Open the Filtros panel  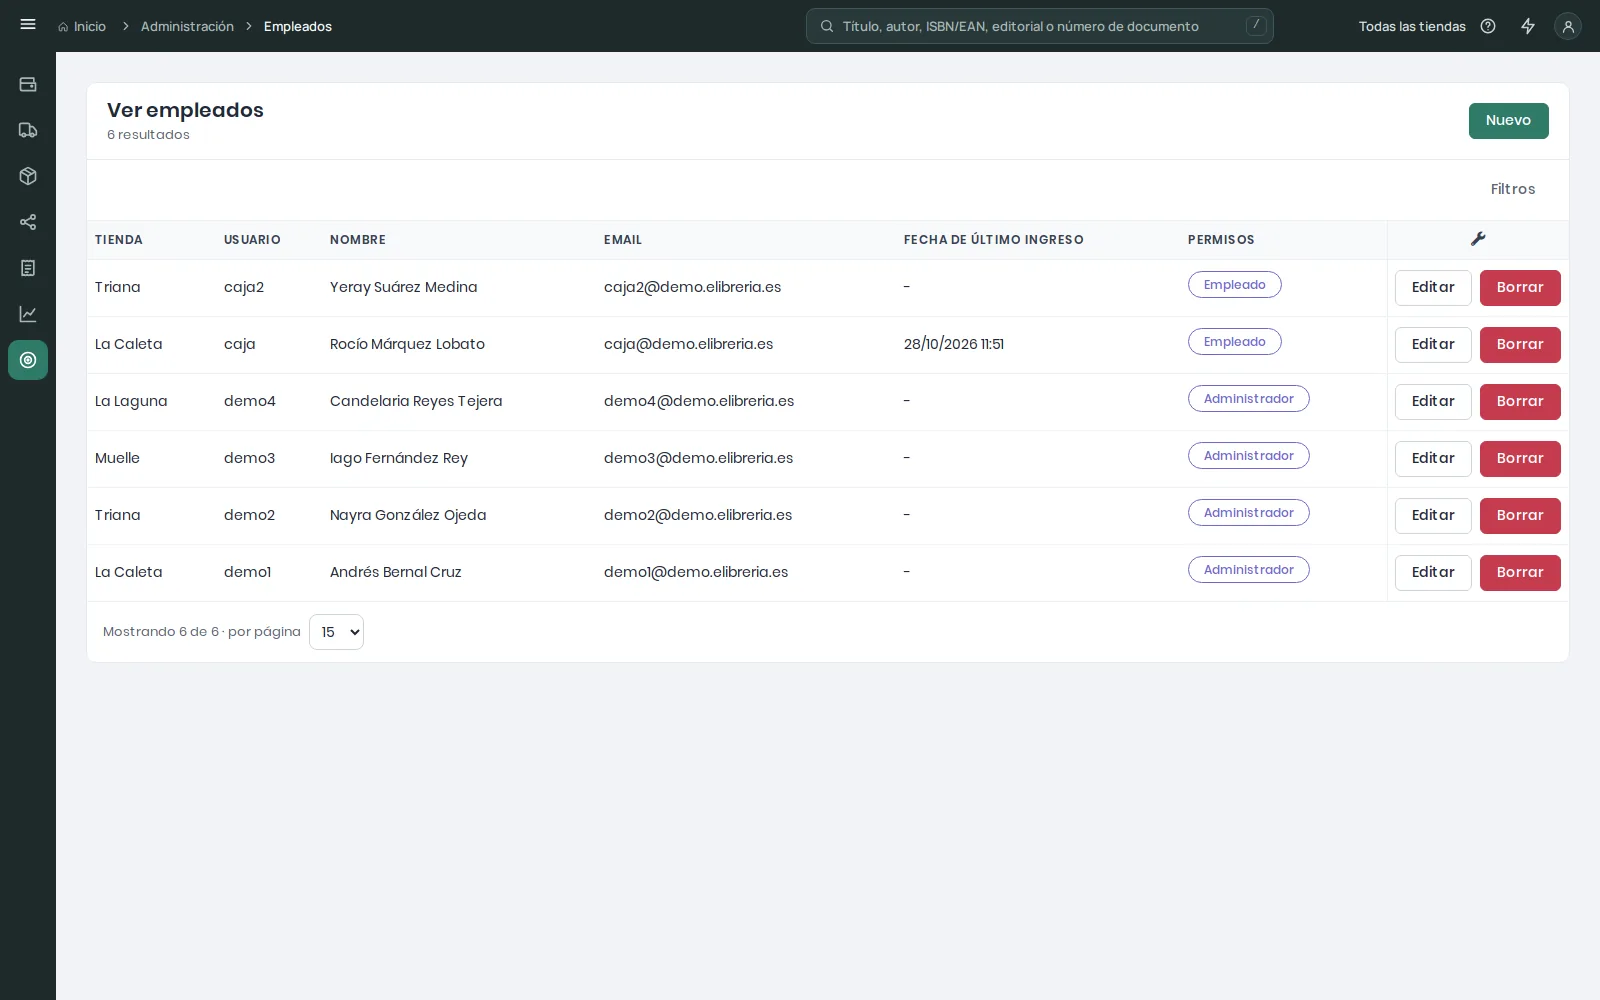tap(1513, 189)
